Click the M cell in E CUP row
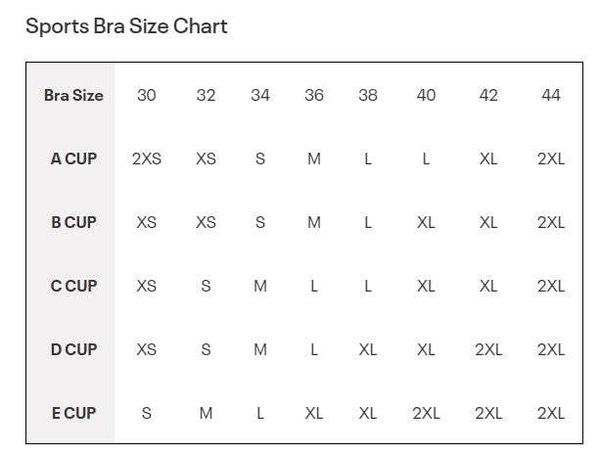 (206, 413)
